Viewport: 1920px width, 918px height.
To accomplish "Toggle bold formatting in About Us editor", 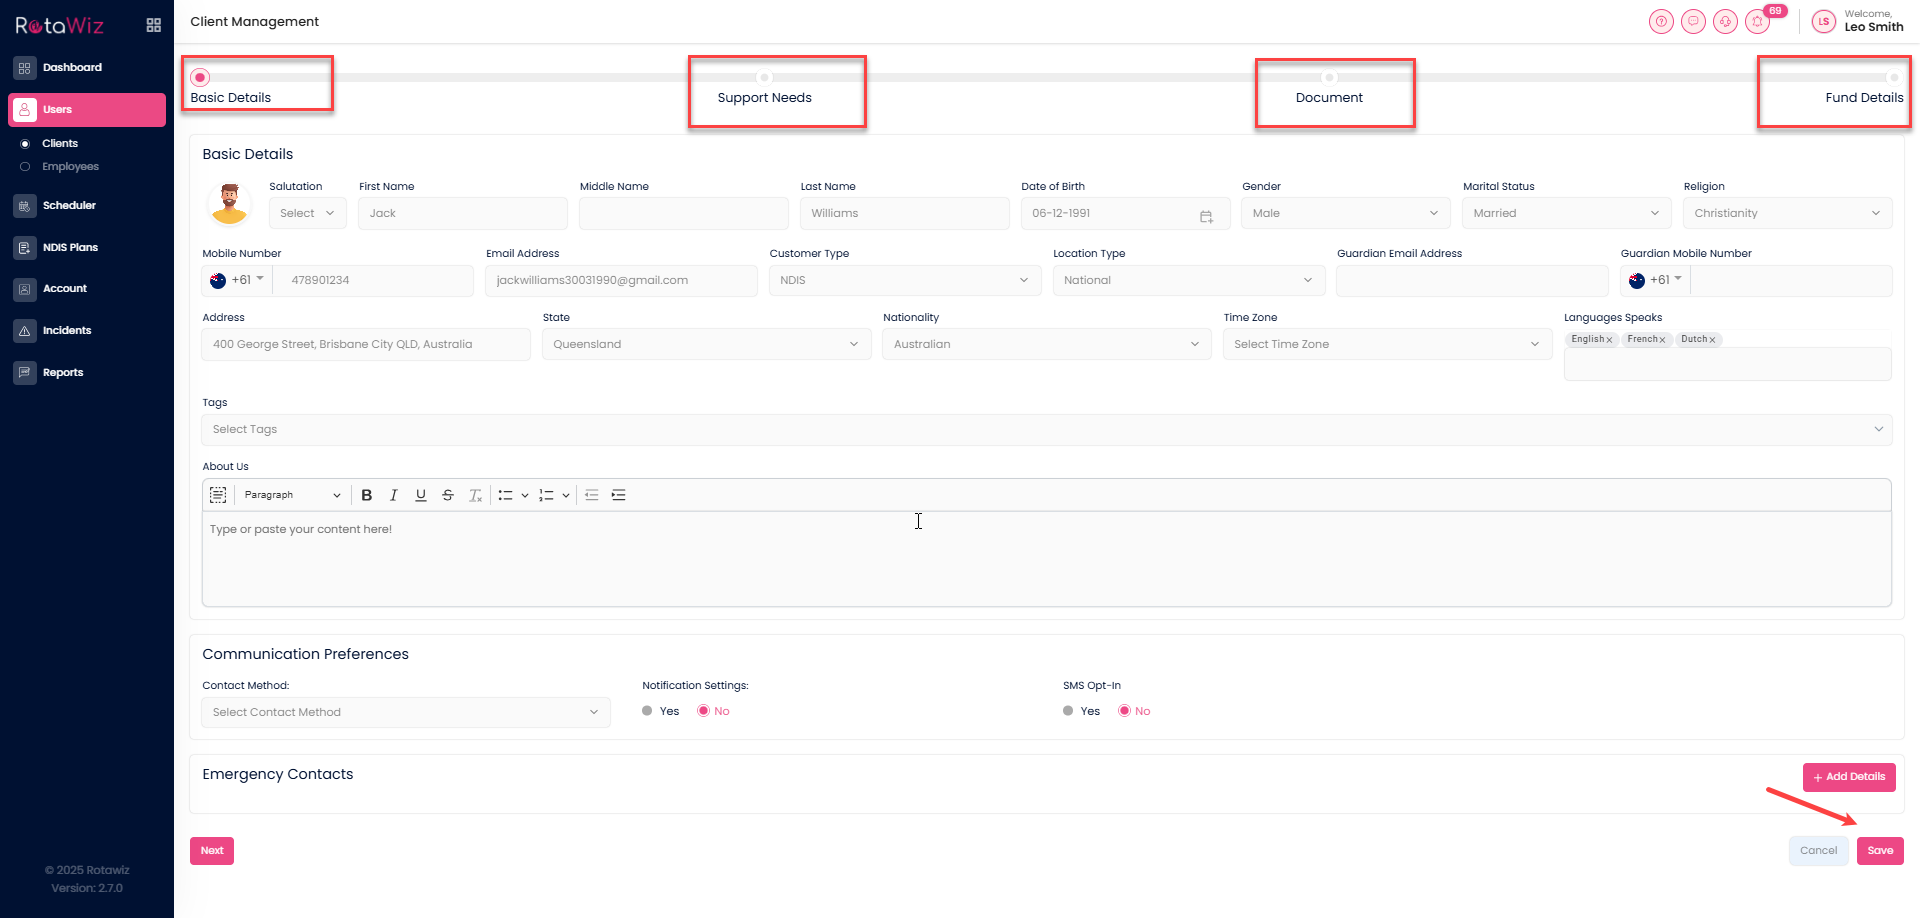I will (367, 495).
